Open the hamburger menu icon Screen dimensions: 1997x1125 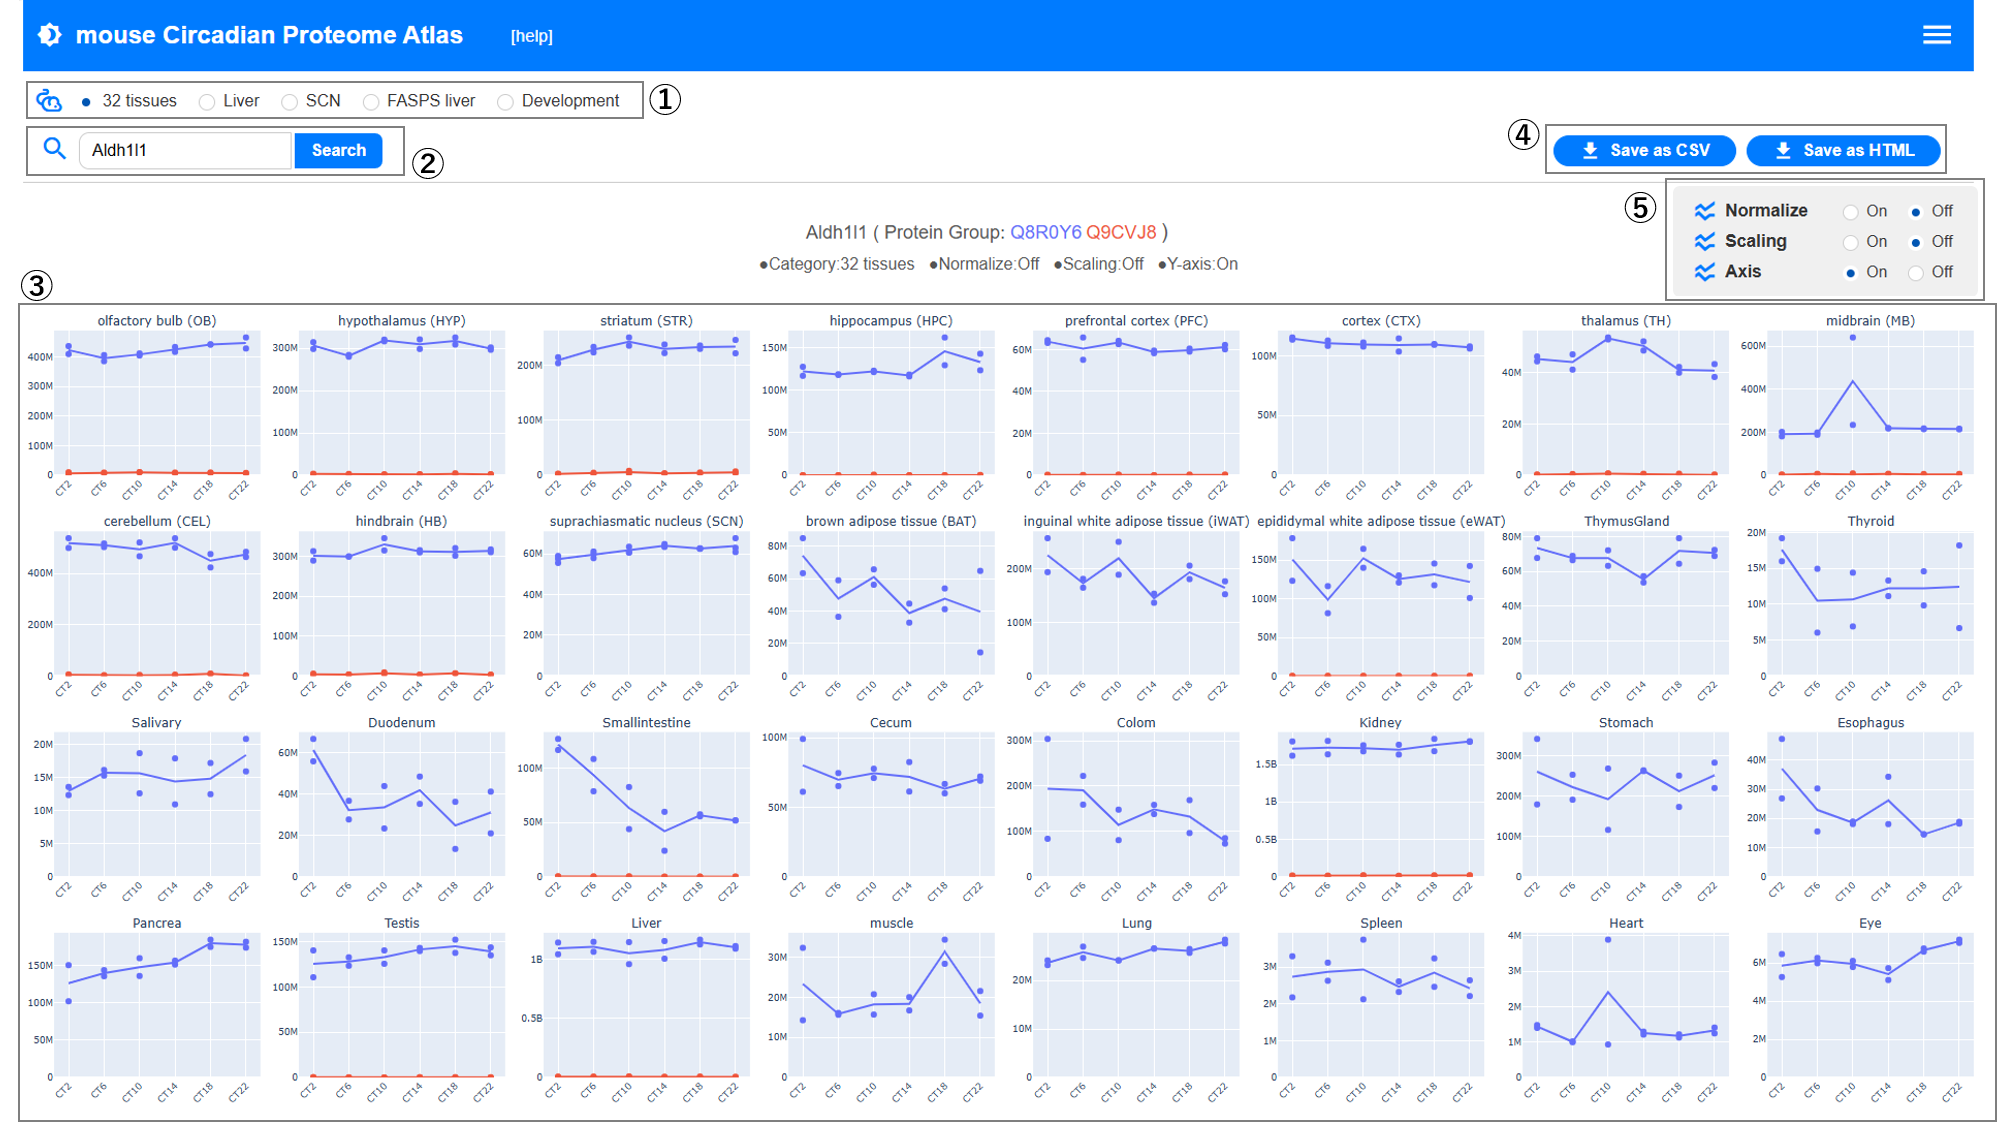[1936, 35]
